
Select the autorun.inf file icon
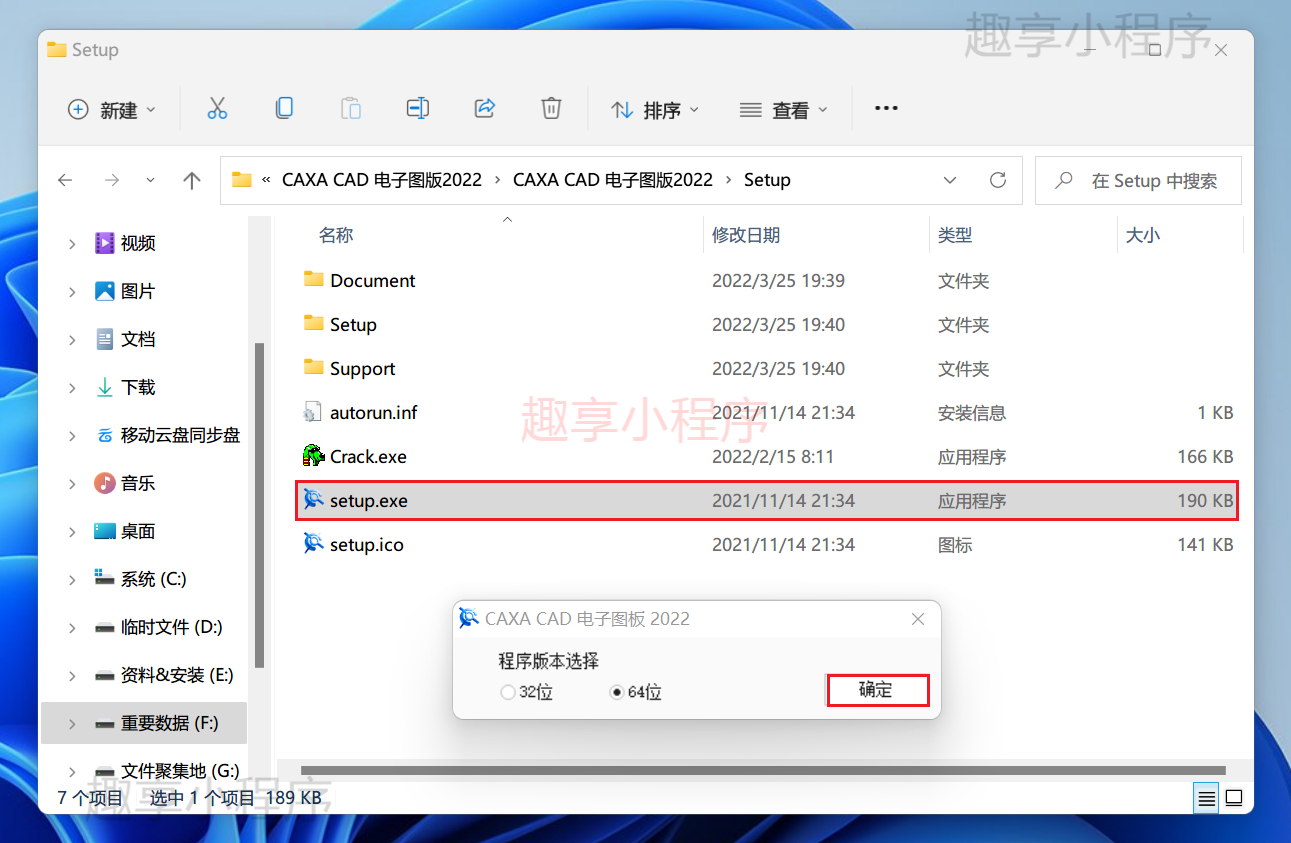click(314, 412)
